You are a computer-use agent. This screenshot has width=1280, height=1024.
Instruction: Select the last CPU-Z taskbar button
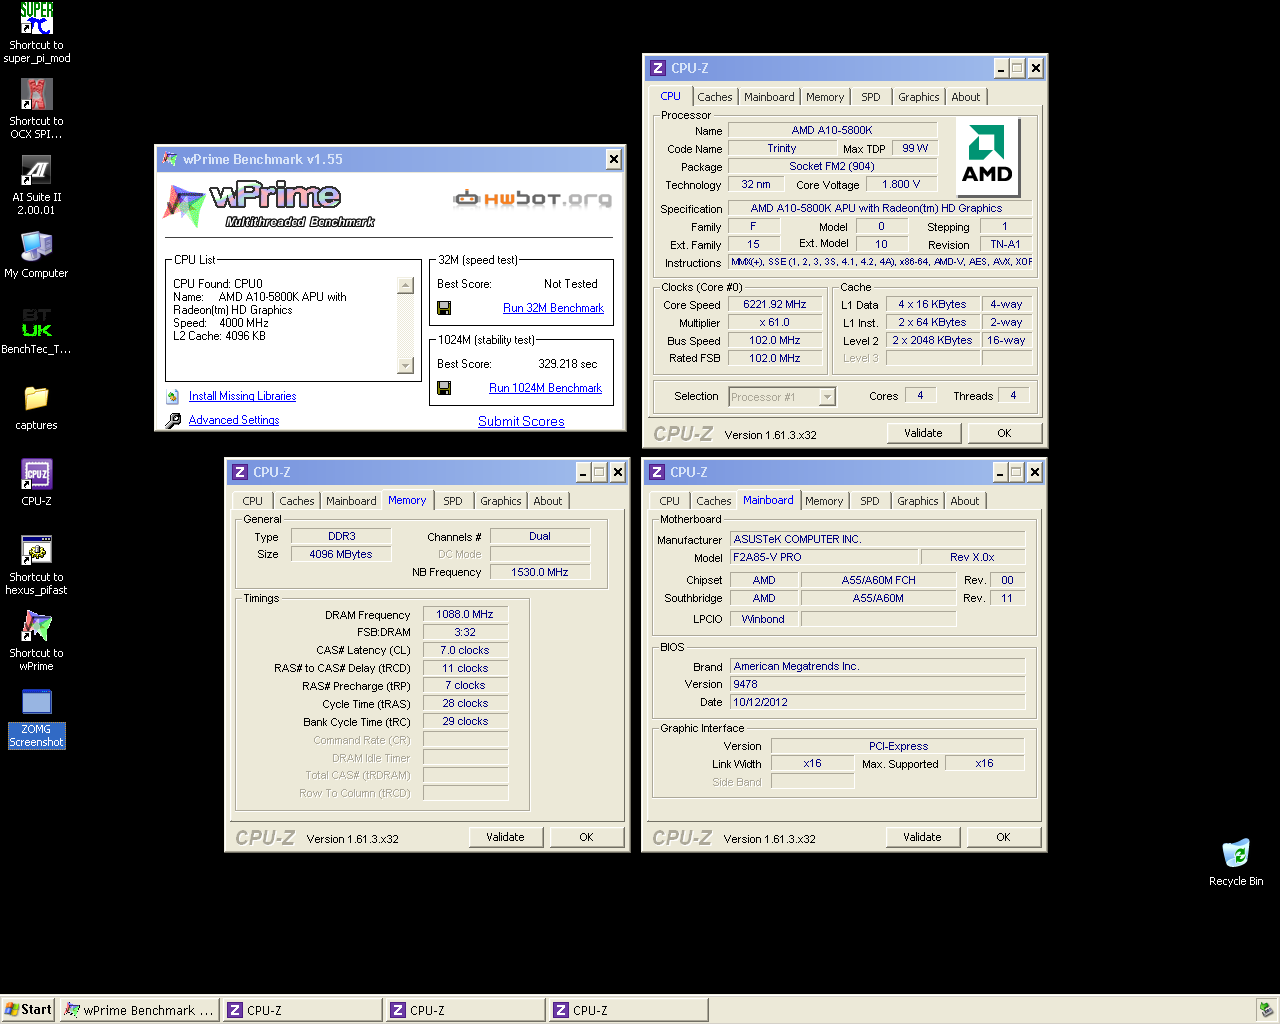coord(628,1010)
